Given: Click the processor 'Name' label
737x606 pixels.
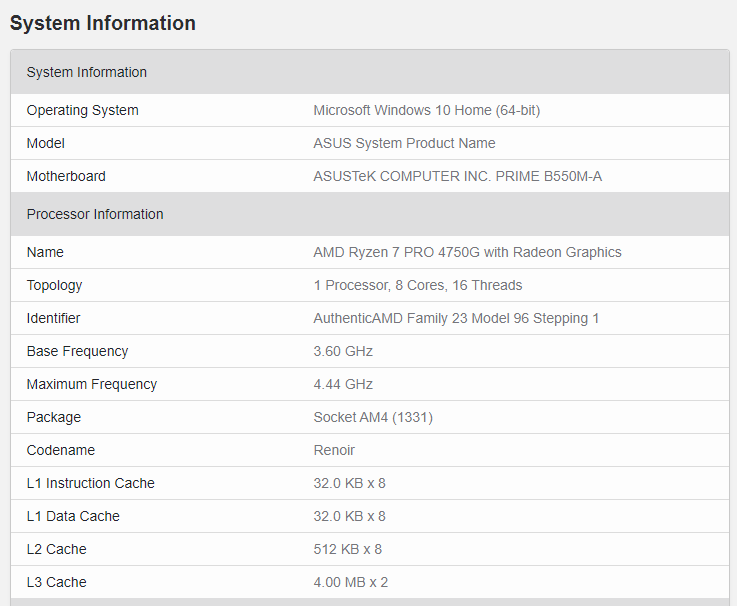Looking at the screenshot, I should pyautogui.click(x=45, y=252).
